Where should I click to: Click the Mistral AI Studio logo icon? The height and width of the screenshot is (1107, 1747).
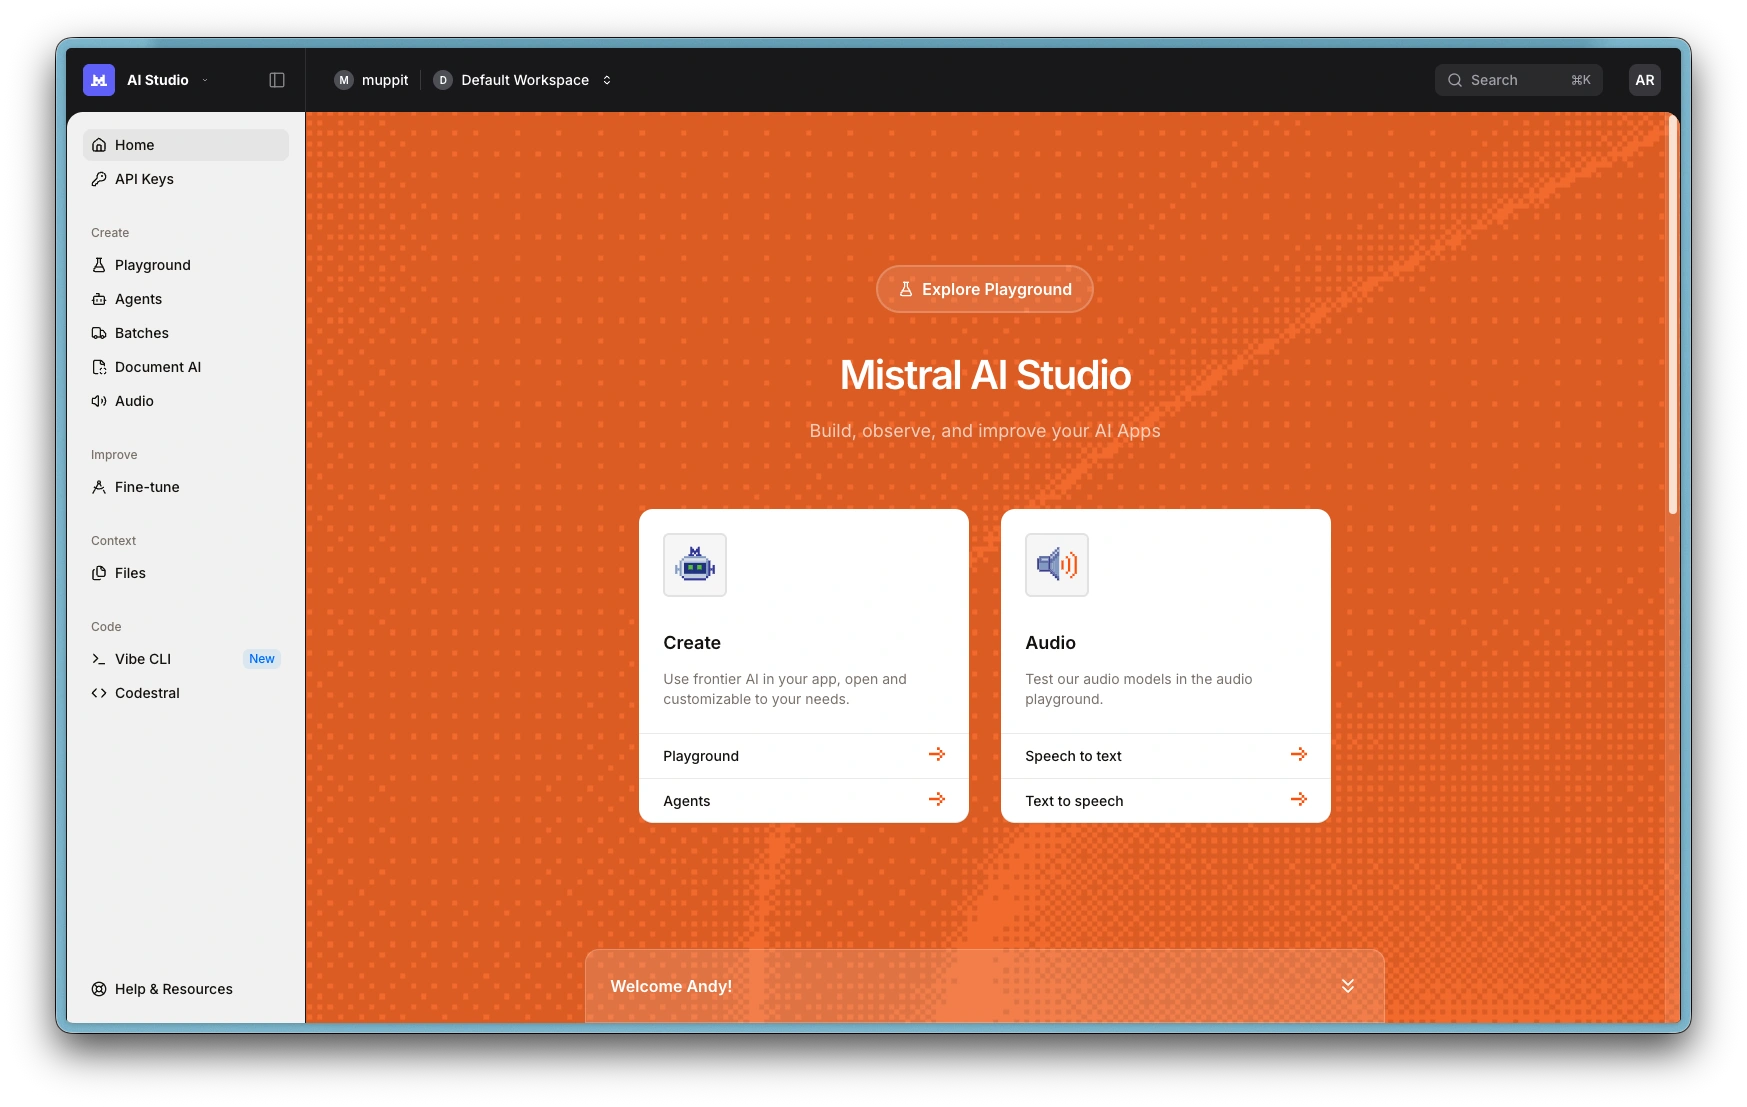(x=99, y=80)
